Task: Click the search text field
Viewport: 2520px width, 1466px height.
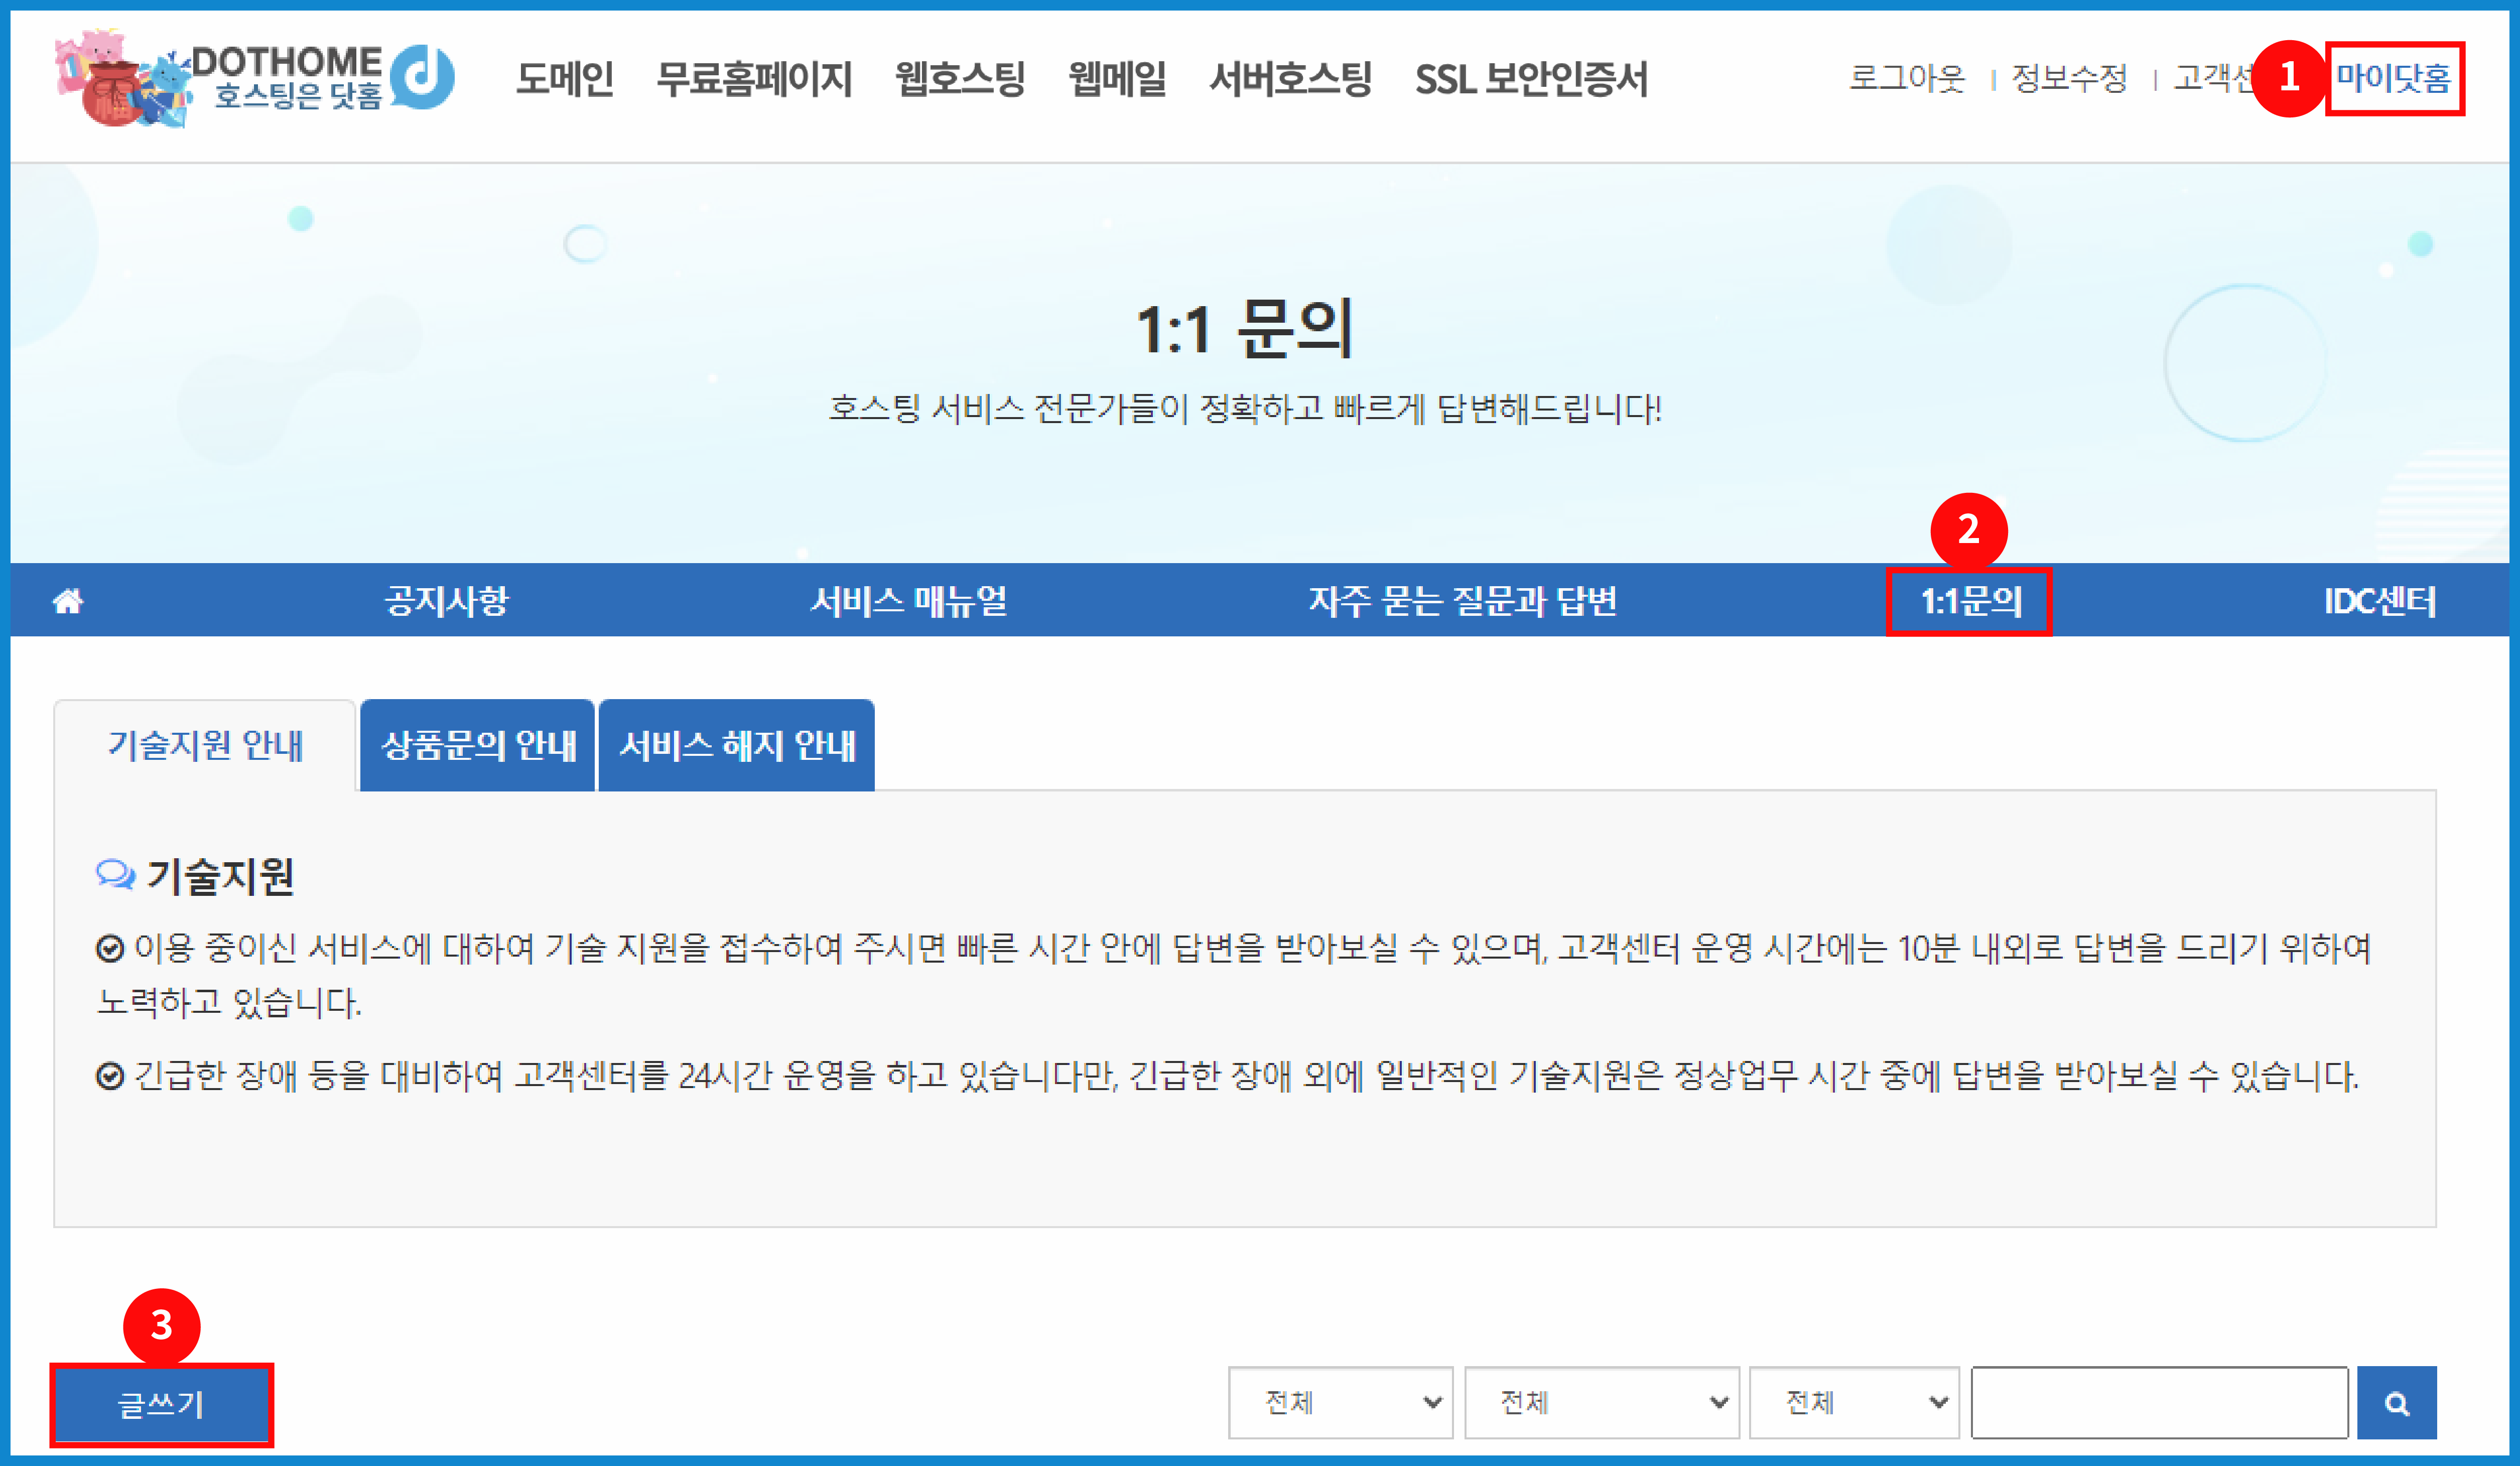Action: [x=2160, y=1403]
